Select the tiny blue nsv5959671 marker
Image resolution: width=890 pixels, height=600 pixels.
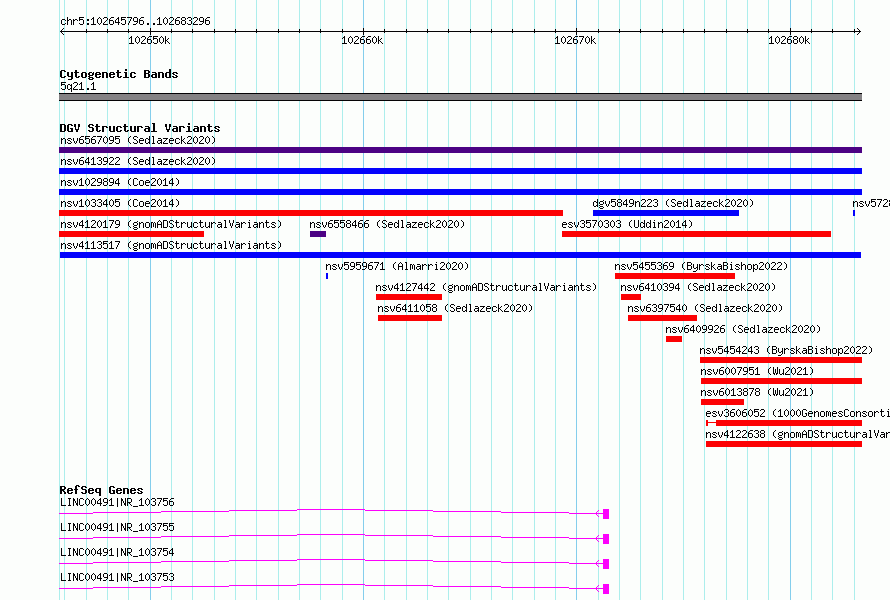[x=327, y=276]
